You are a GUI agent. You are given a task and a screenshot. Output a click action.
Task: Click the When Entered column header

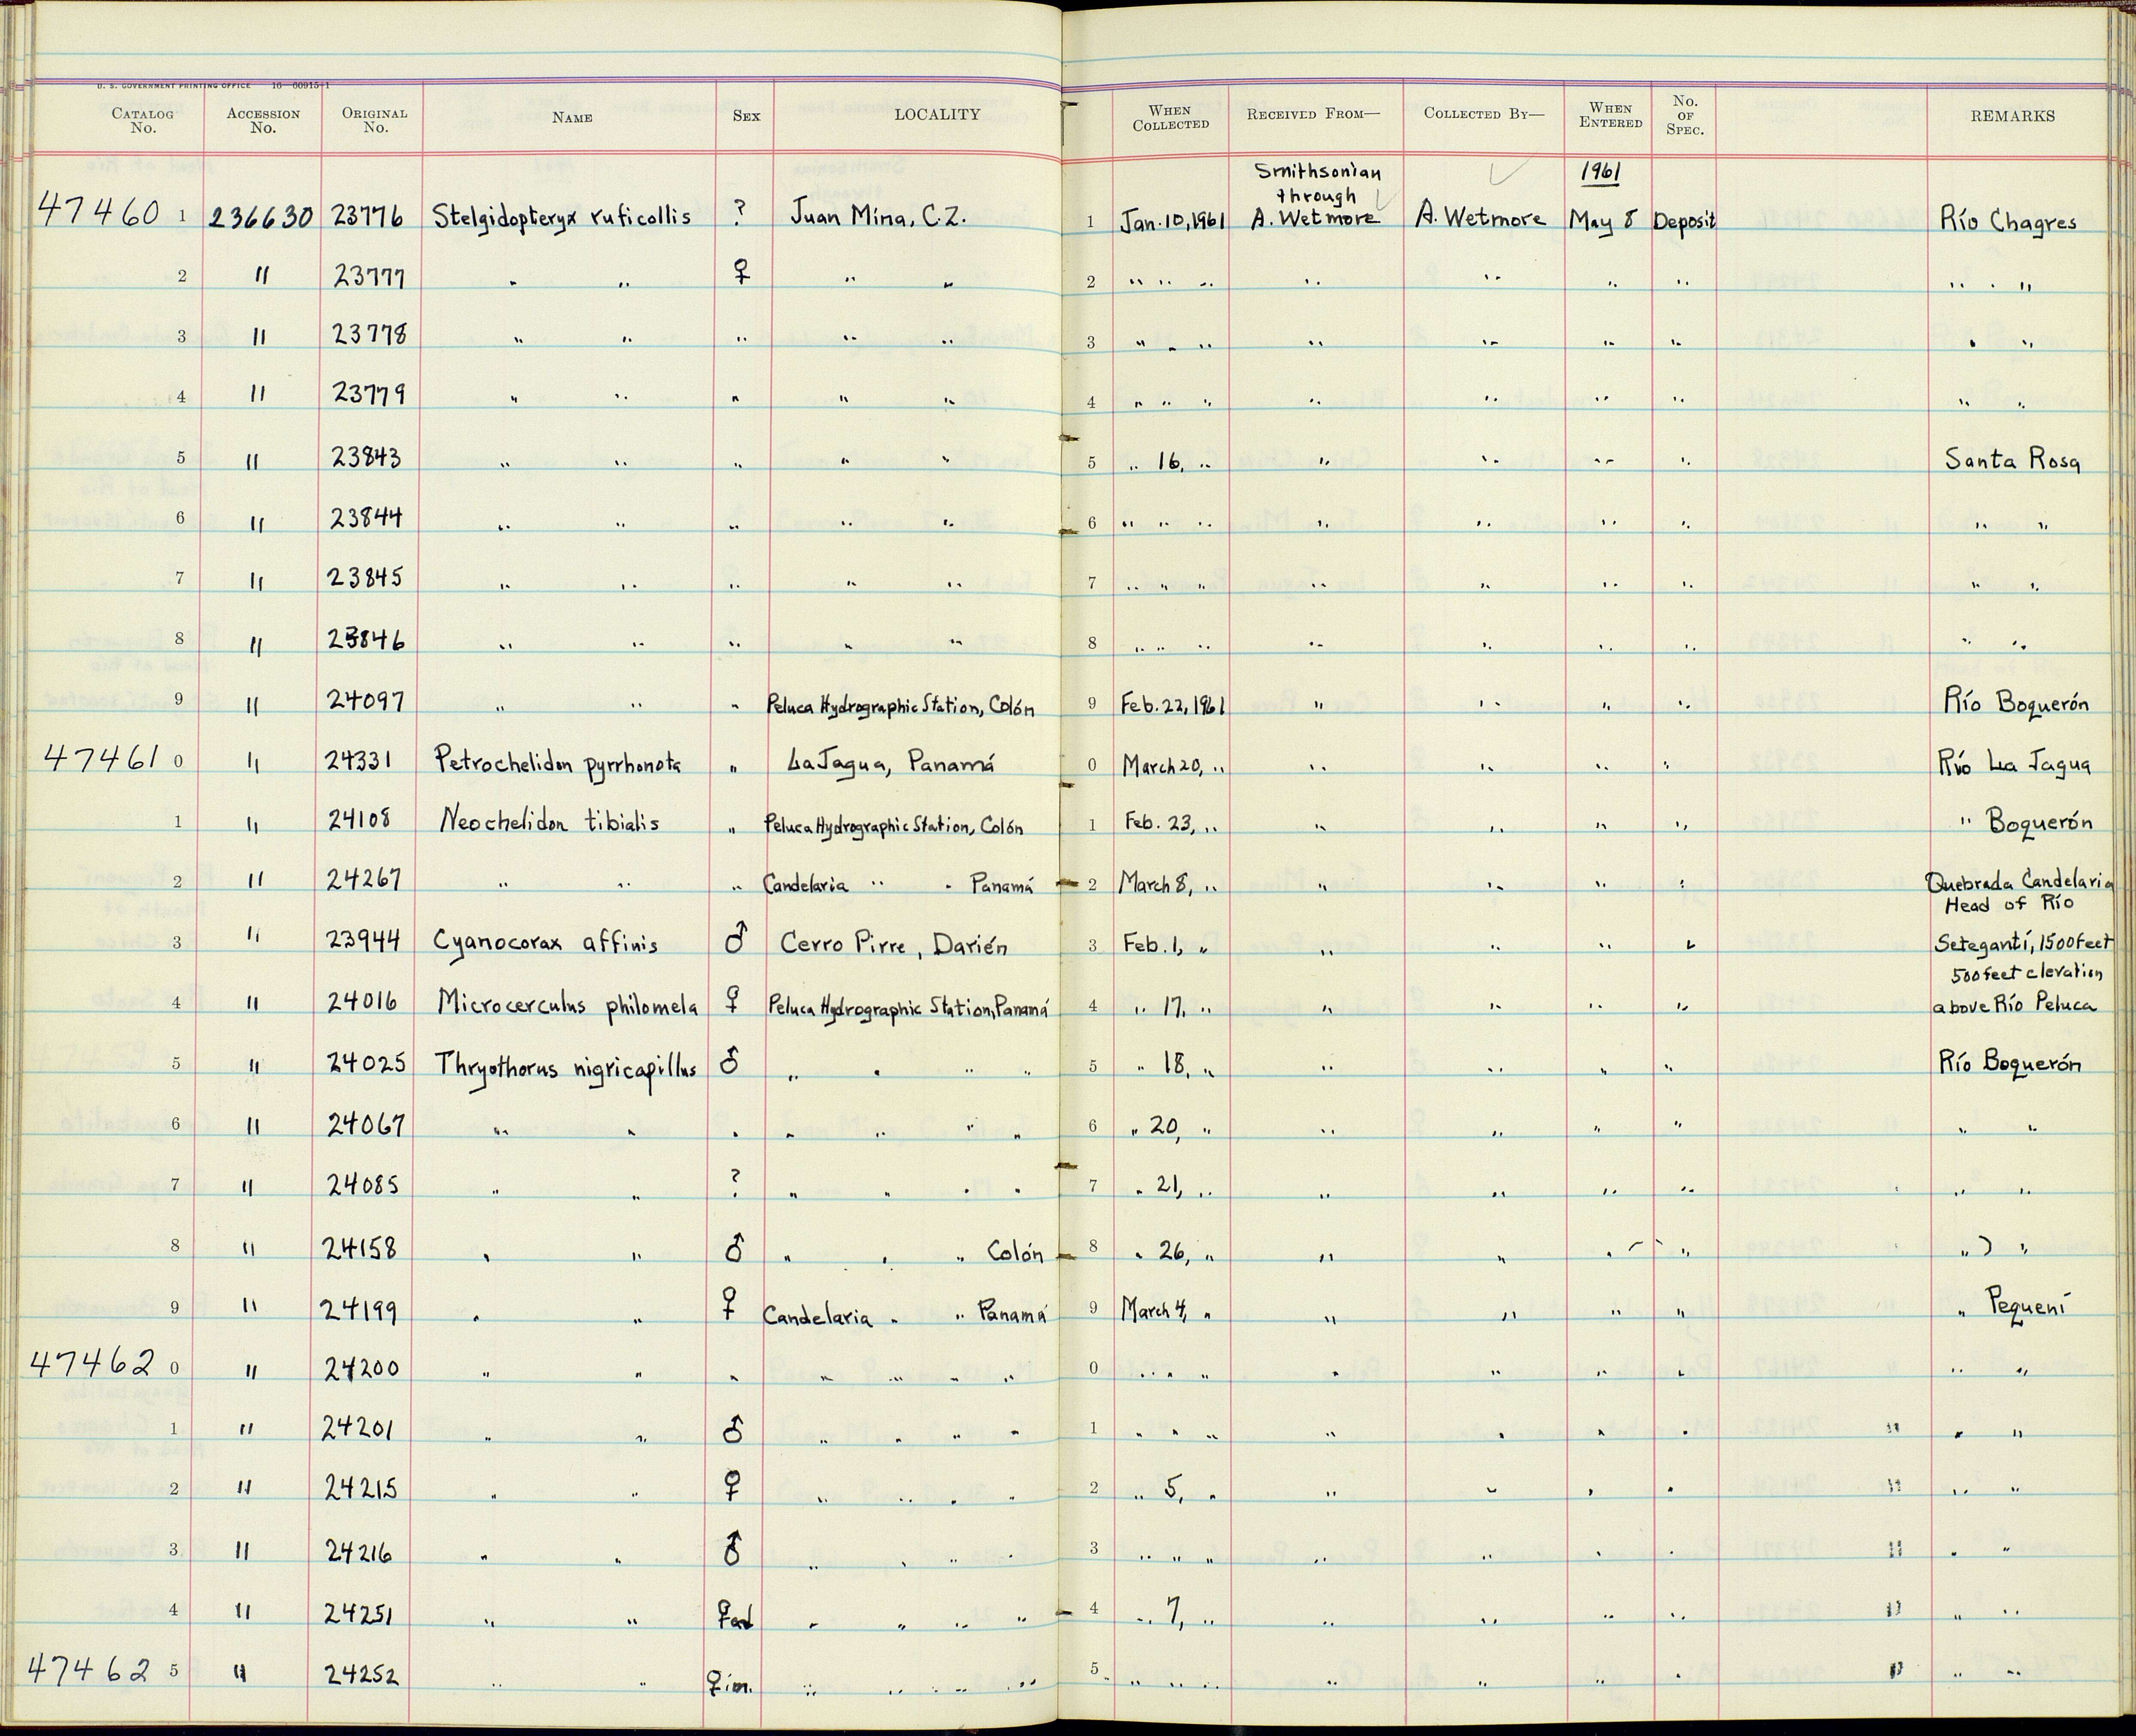click(x=1610, y=115)
